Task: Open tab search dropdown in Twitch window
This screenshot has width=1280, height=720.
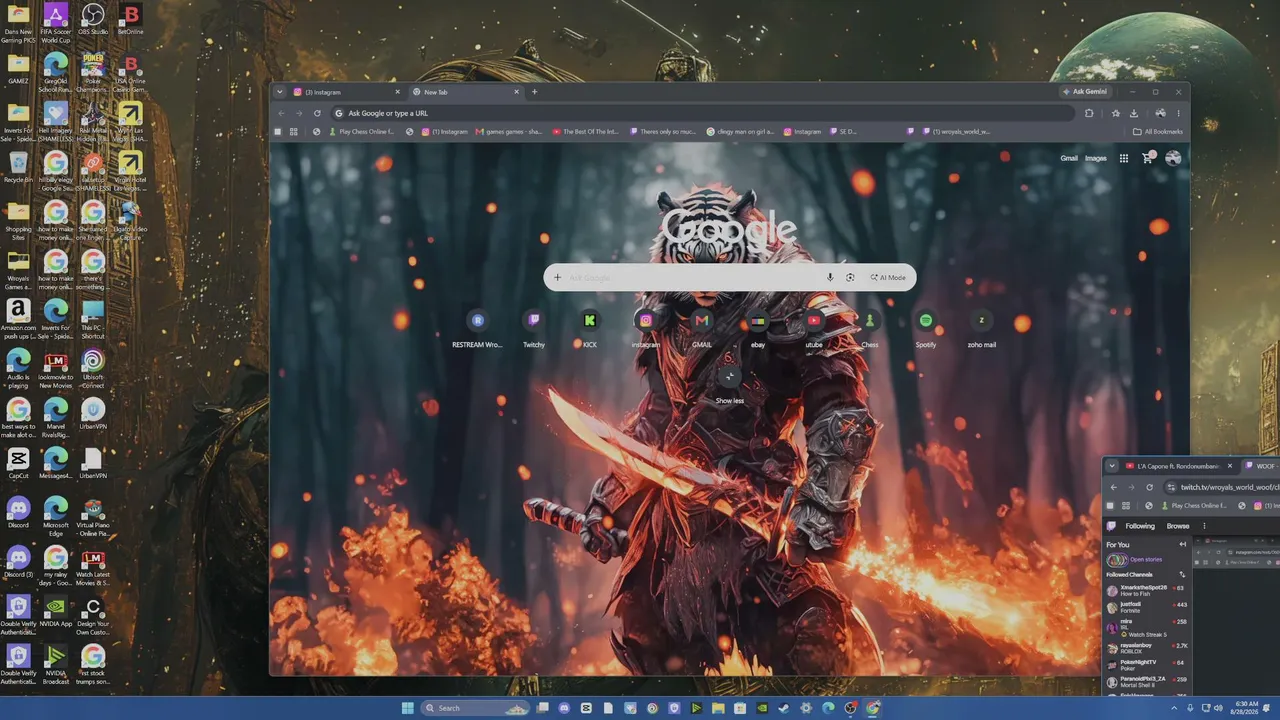Action: [1111, 466]
